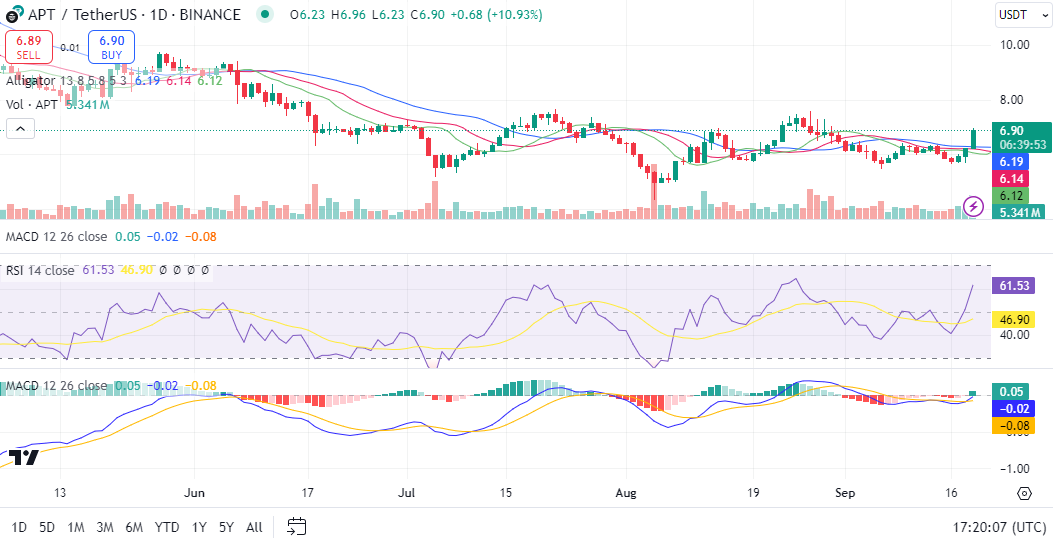This screenshot has width=1053, height=540.
Task: Select the YTD time range
Action: (x=167, y=527)
